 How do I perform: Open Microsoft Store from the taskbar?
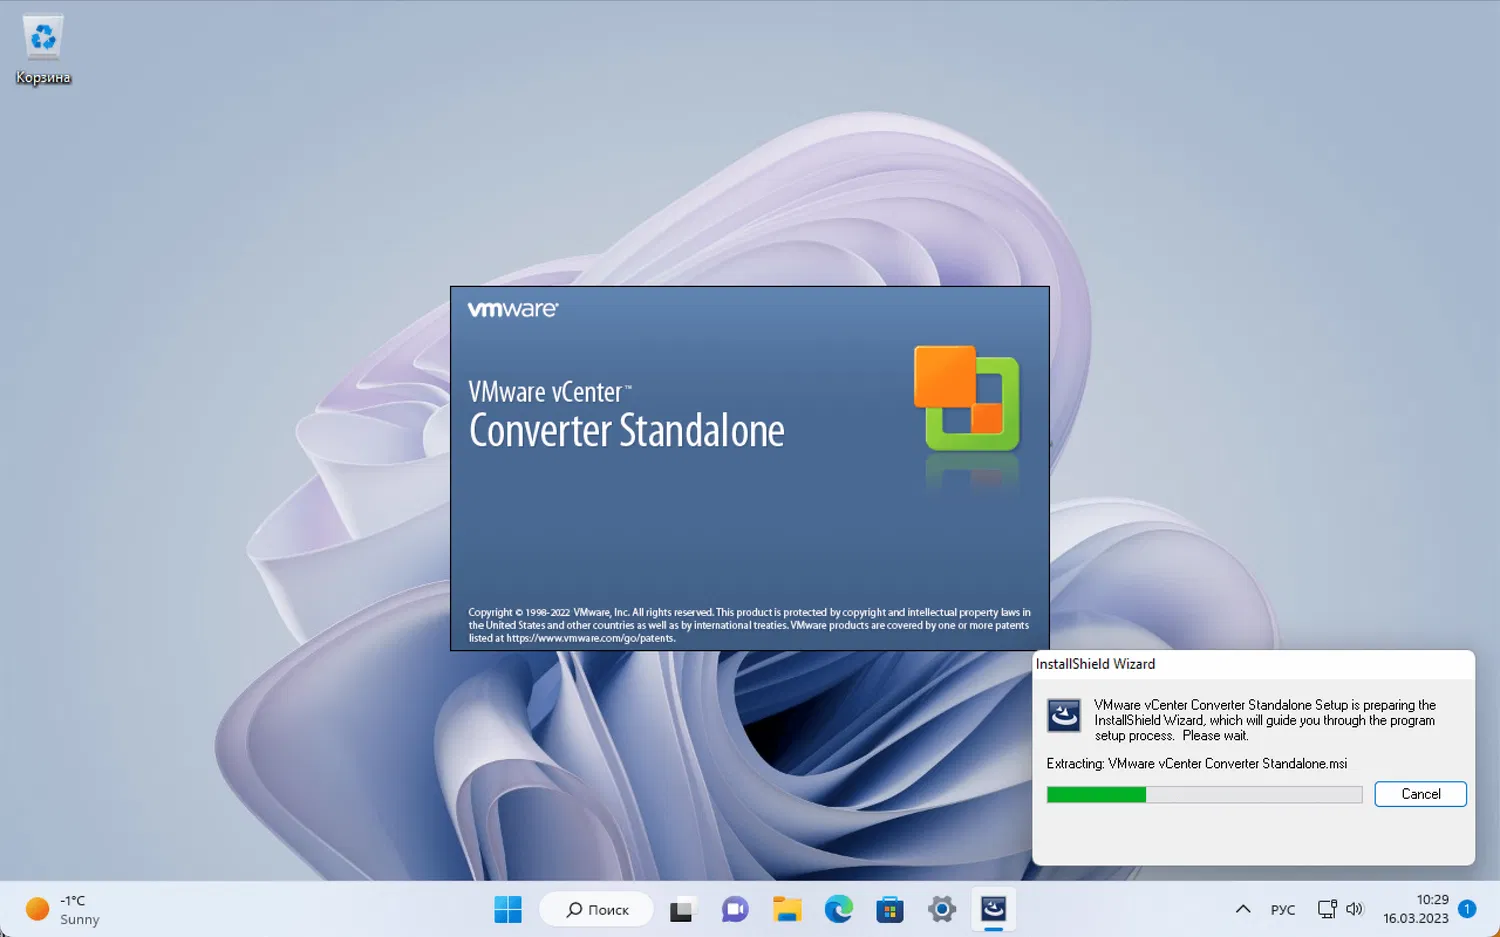[890, 909]
